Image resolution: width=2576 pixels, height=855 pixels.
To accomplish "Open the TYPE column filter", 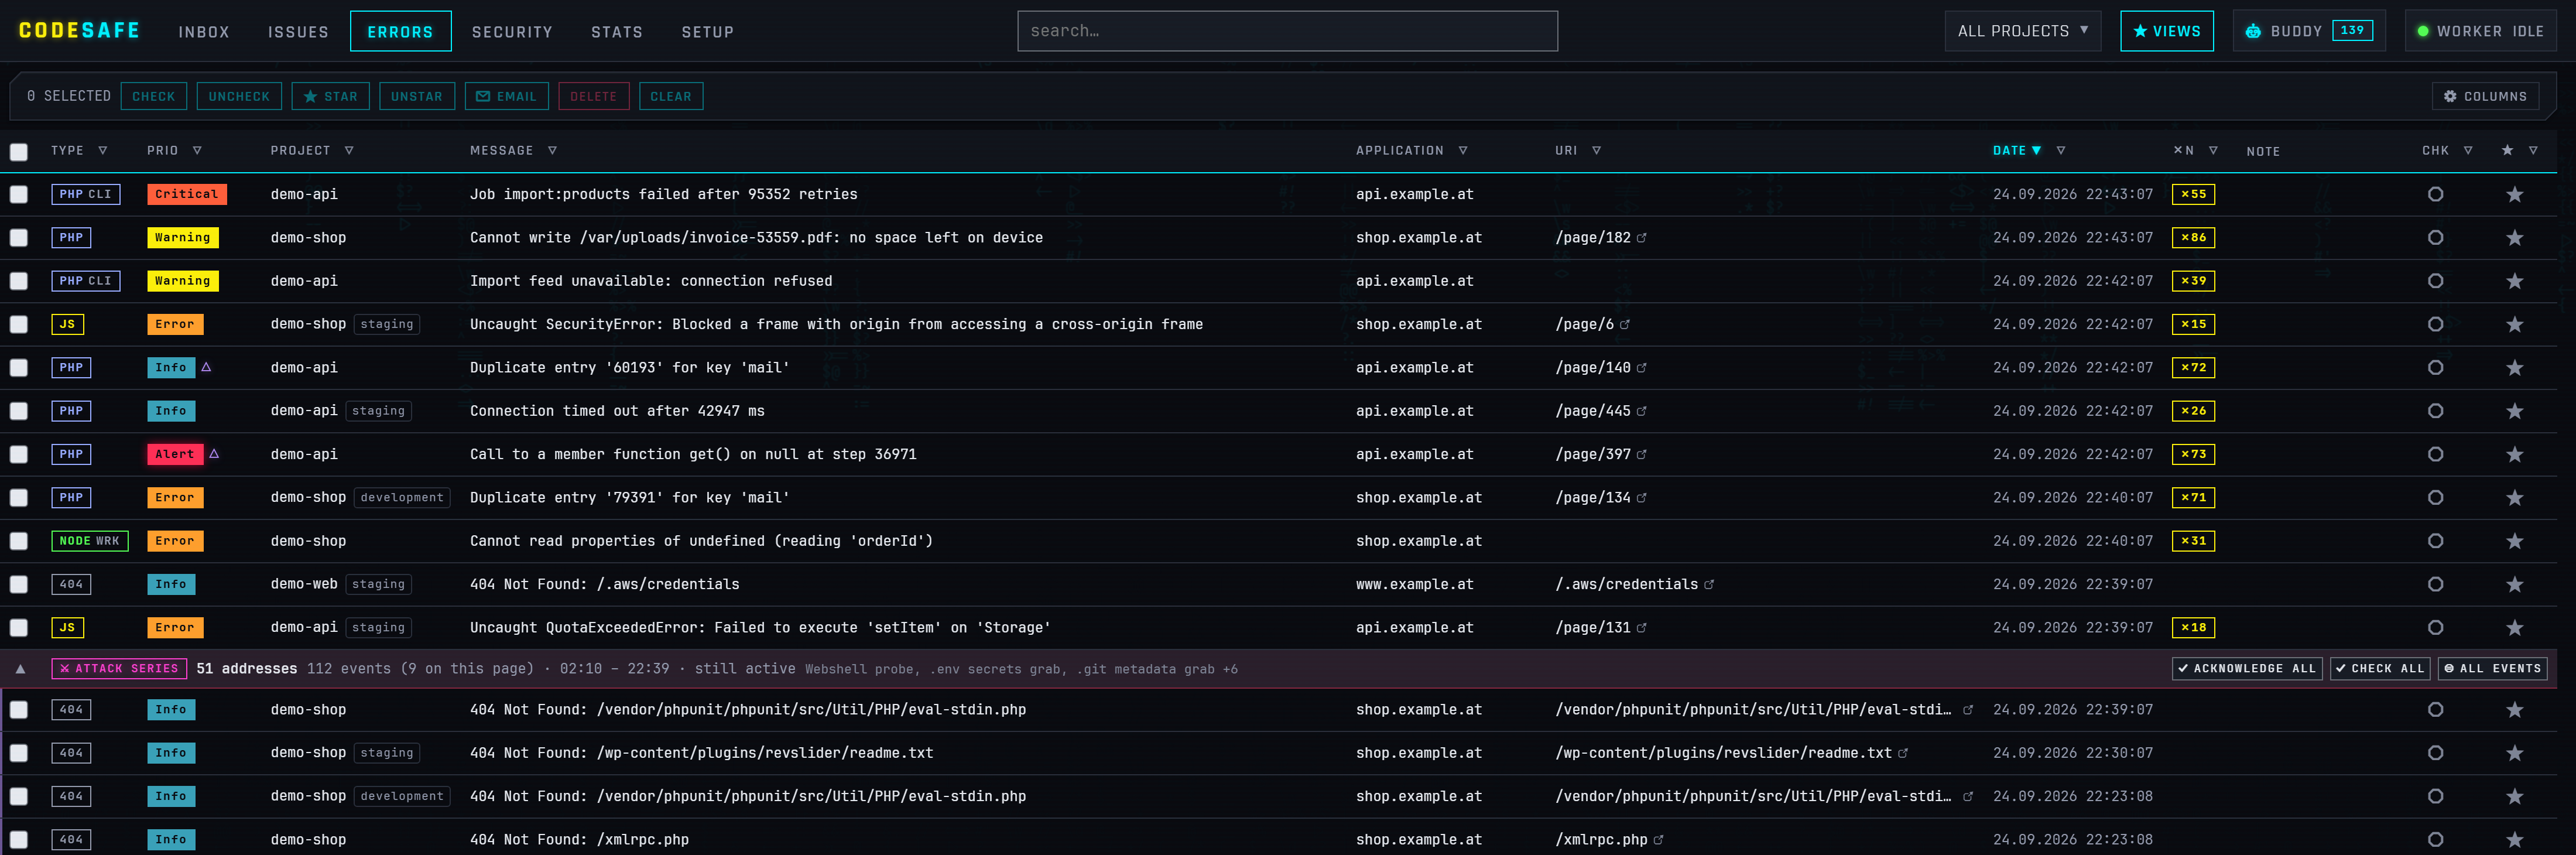I will (x=103, y=150).
